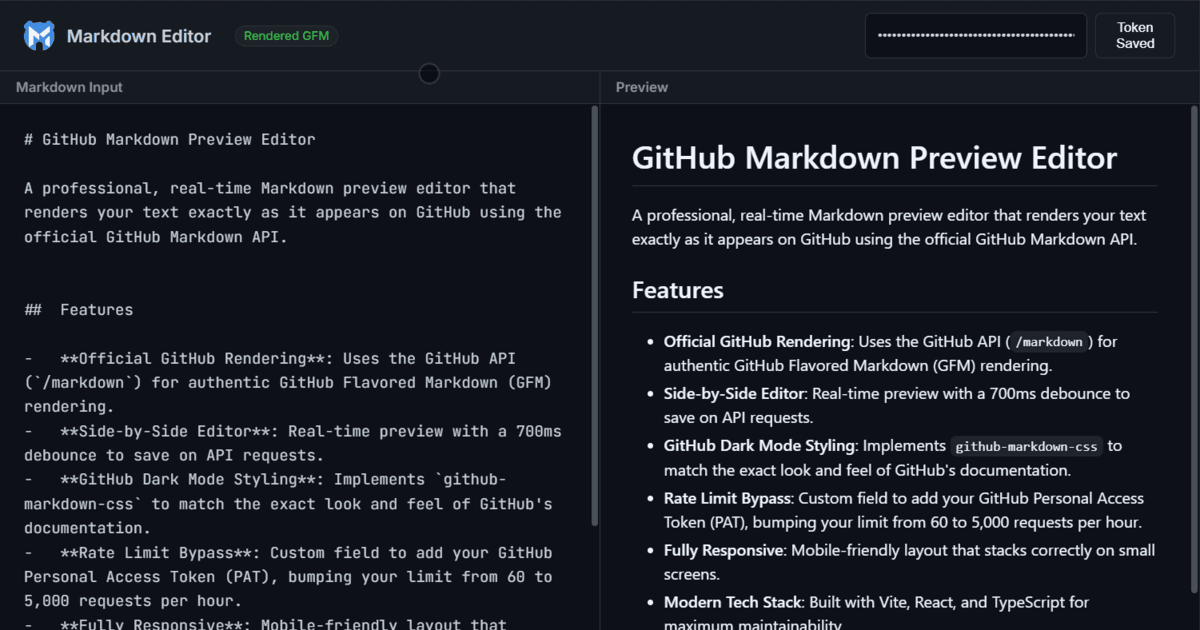Click the round divider handle between panes

pyautogui.click(x=429, y=73)
